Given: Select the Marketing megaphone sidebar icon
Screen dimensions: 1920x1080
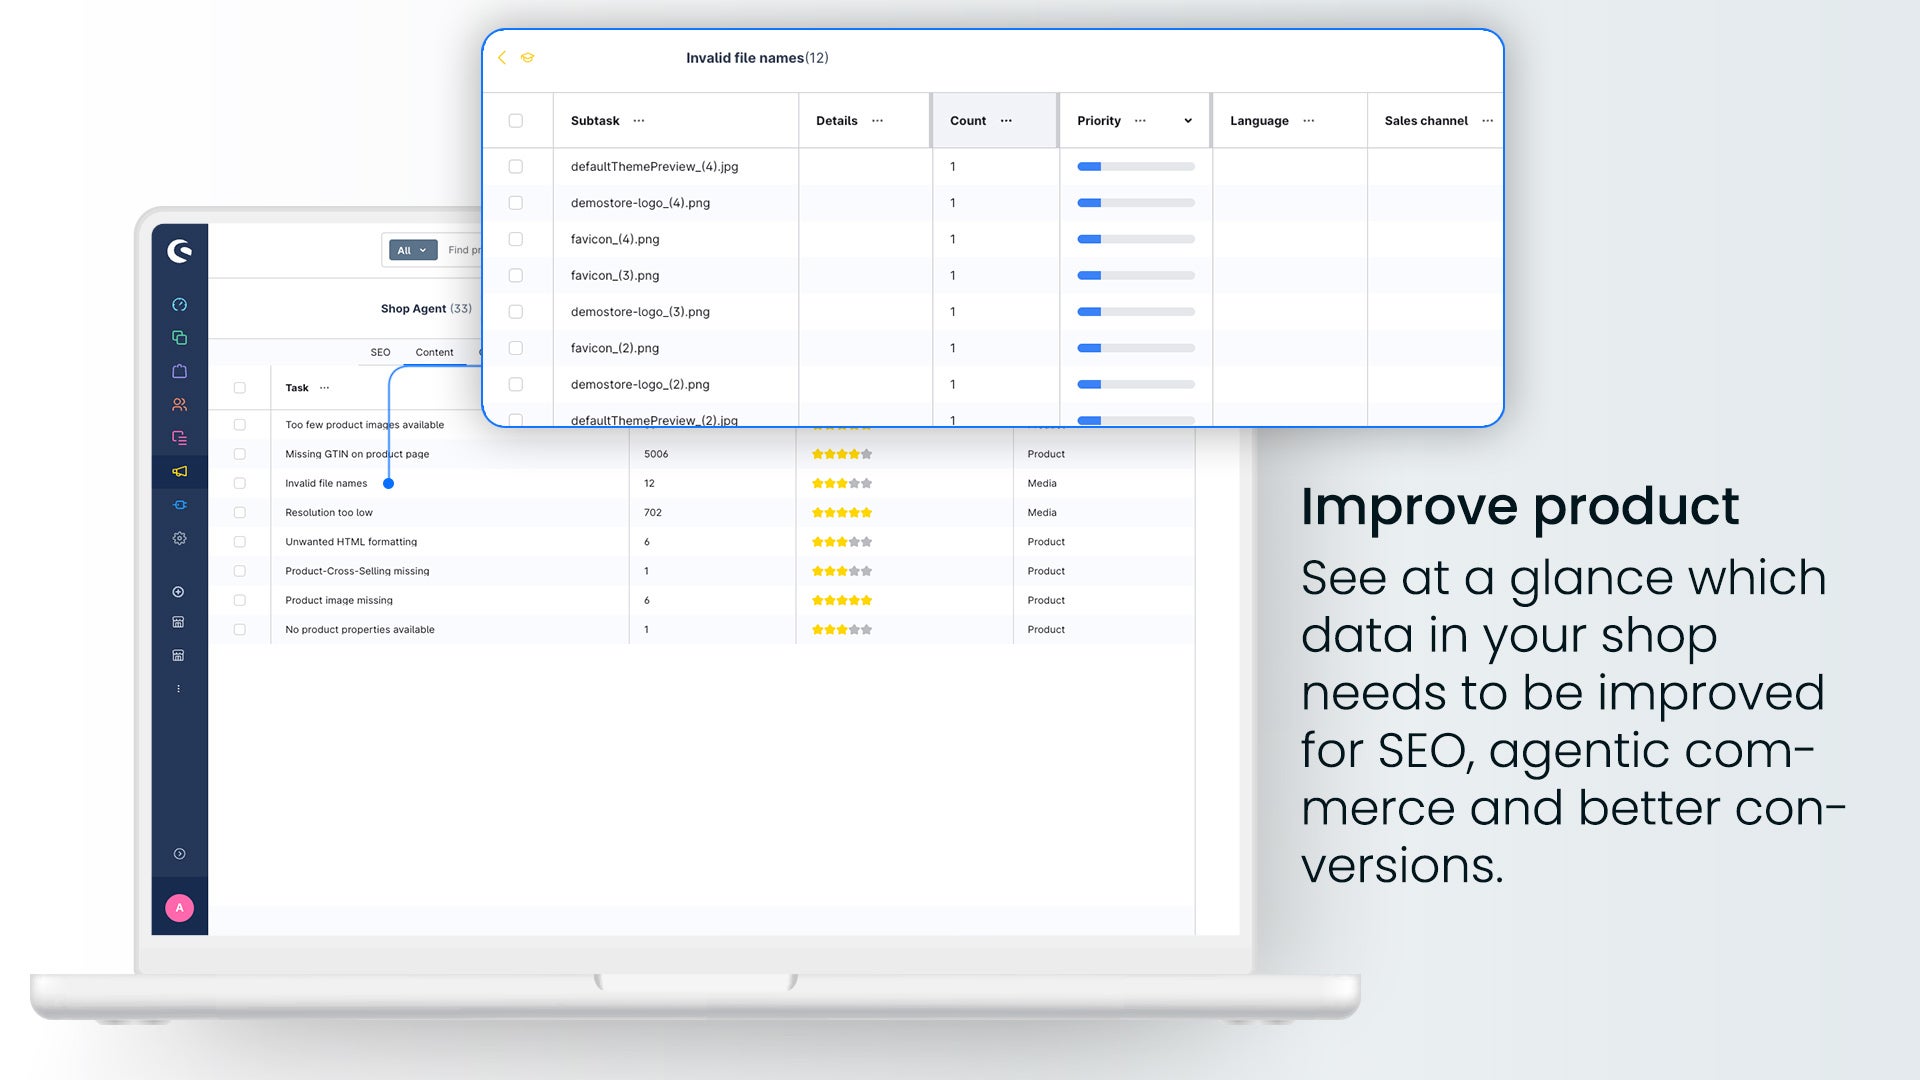Looking at the screenshot, I should click(179, 471).
